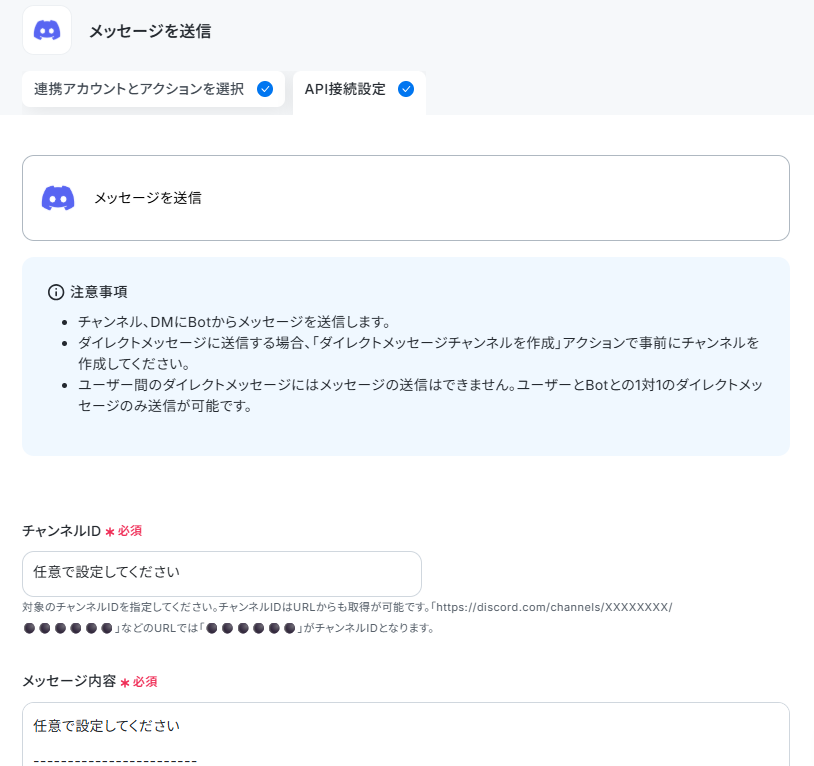Image resolution: width=814 pixels, height=766 pixels.
Task: Click the help text がチャンネルIDとなります
Action: click(369, 628)
